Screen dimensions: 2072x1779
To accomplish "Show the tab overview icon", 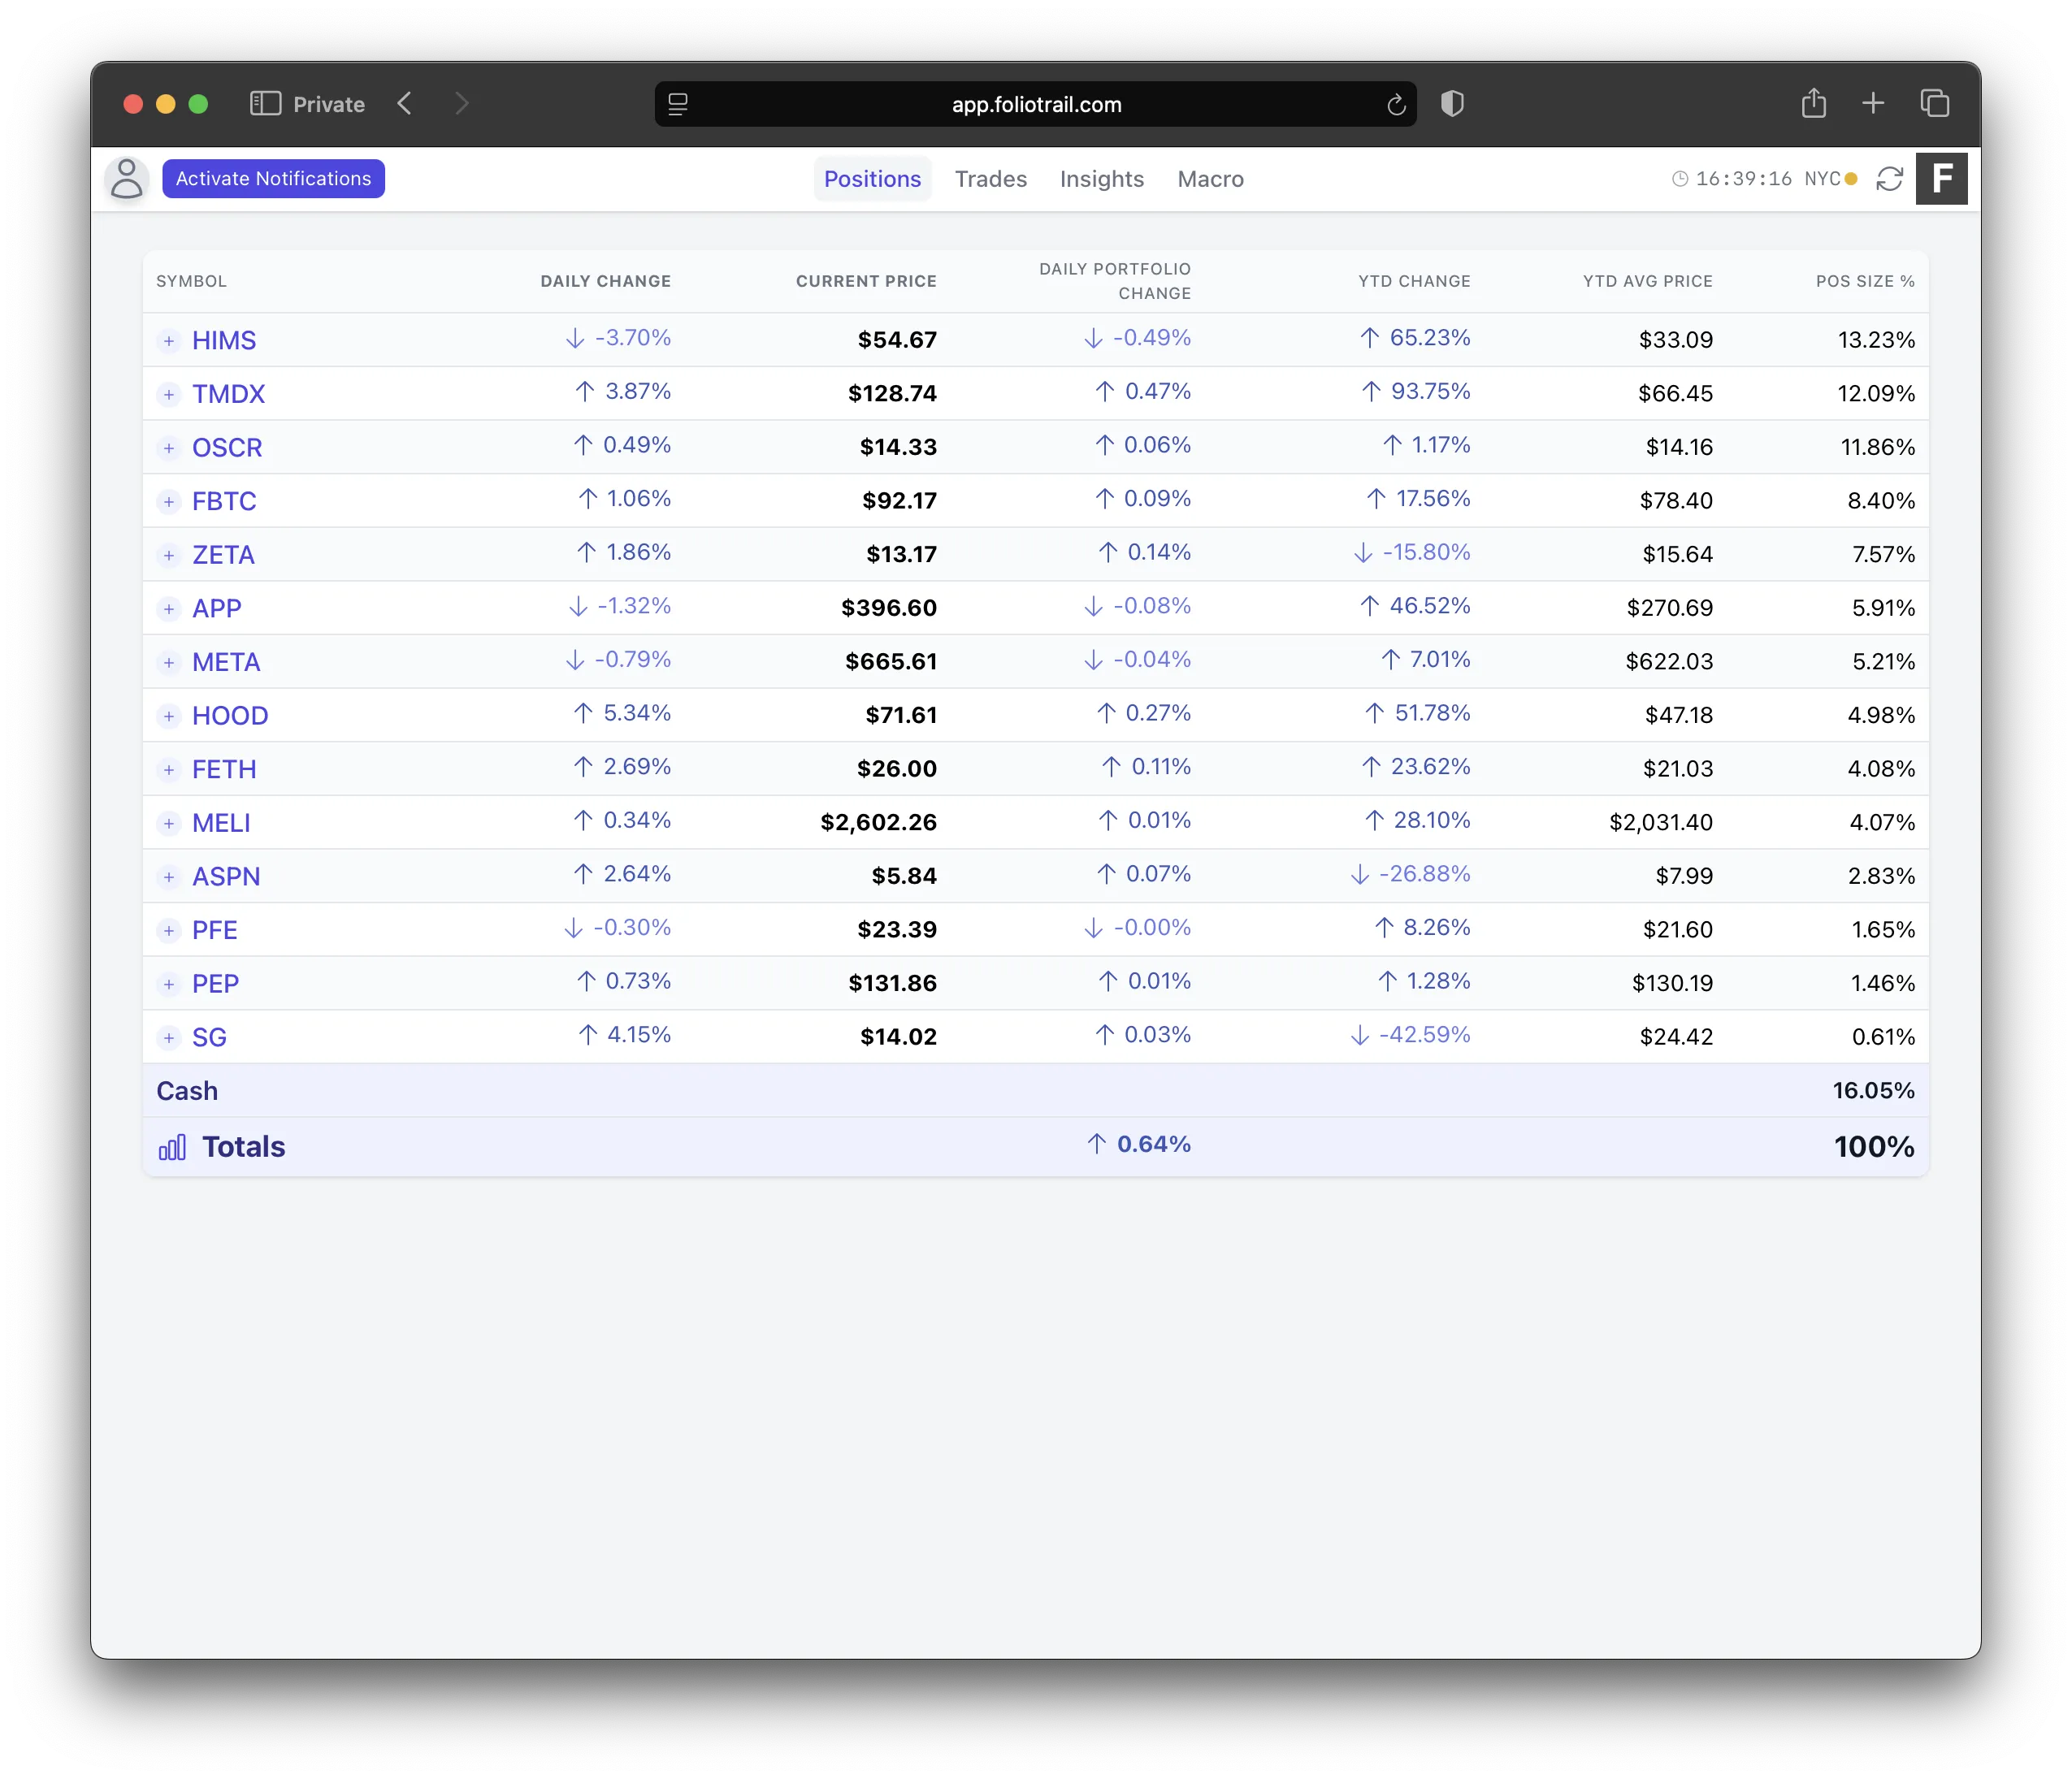I will [1935, 103].
